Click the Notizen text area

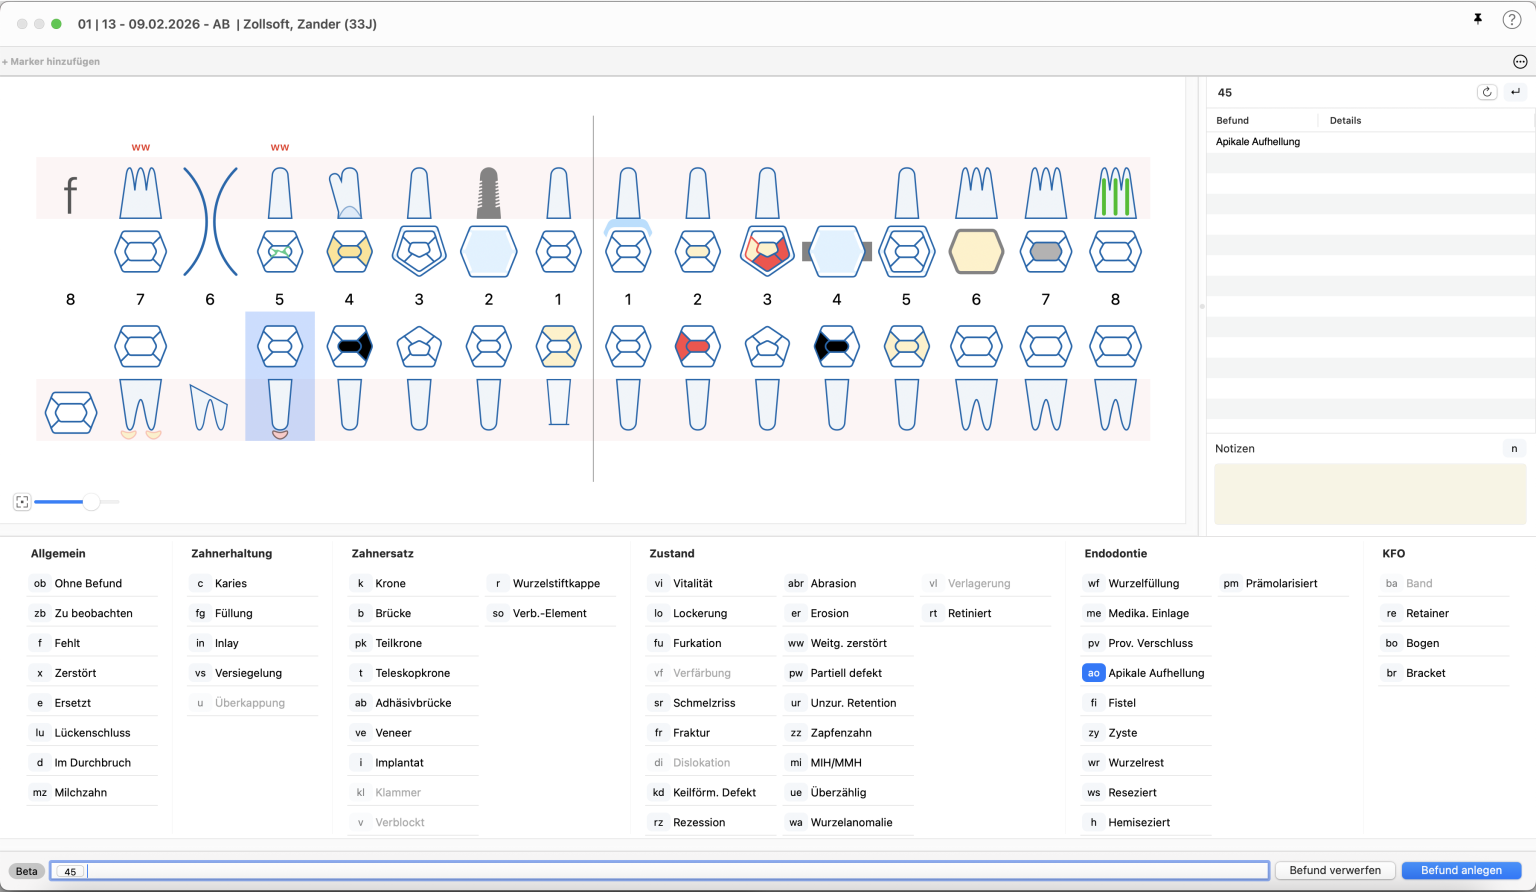(x=1369, y=494)
